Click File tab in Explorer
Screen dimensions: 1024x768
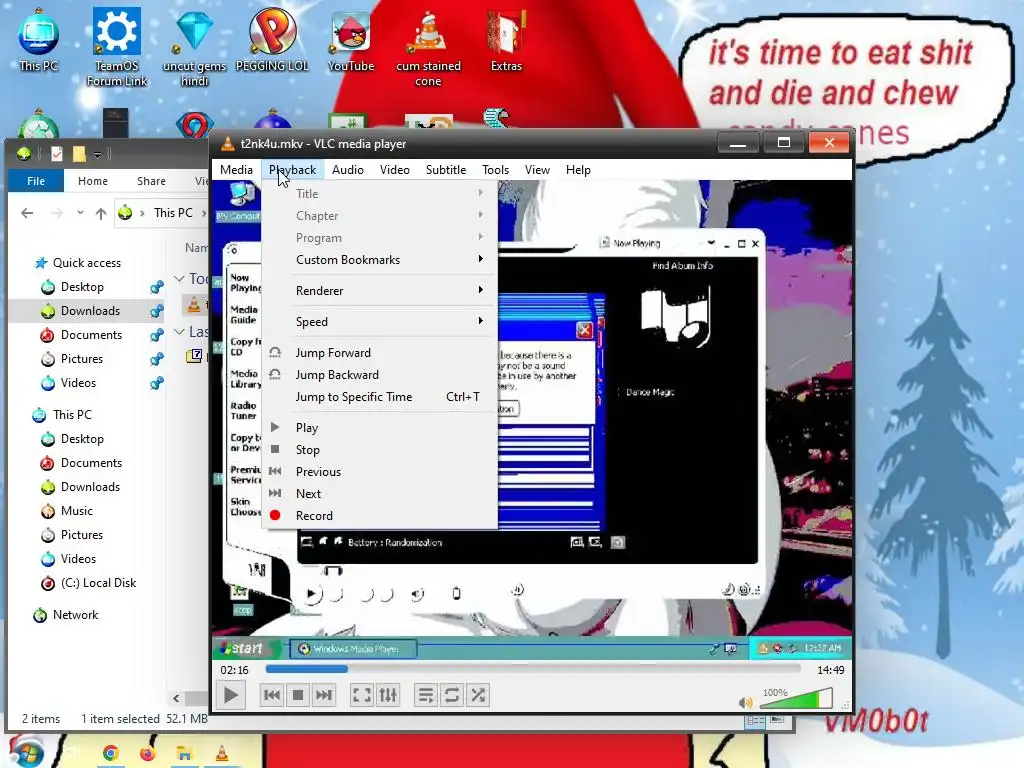click(x=36, y=181)
